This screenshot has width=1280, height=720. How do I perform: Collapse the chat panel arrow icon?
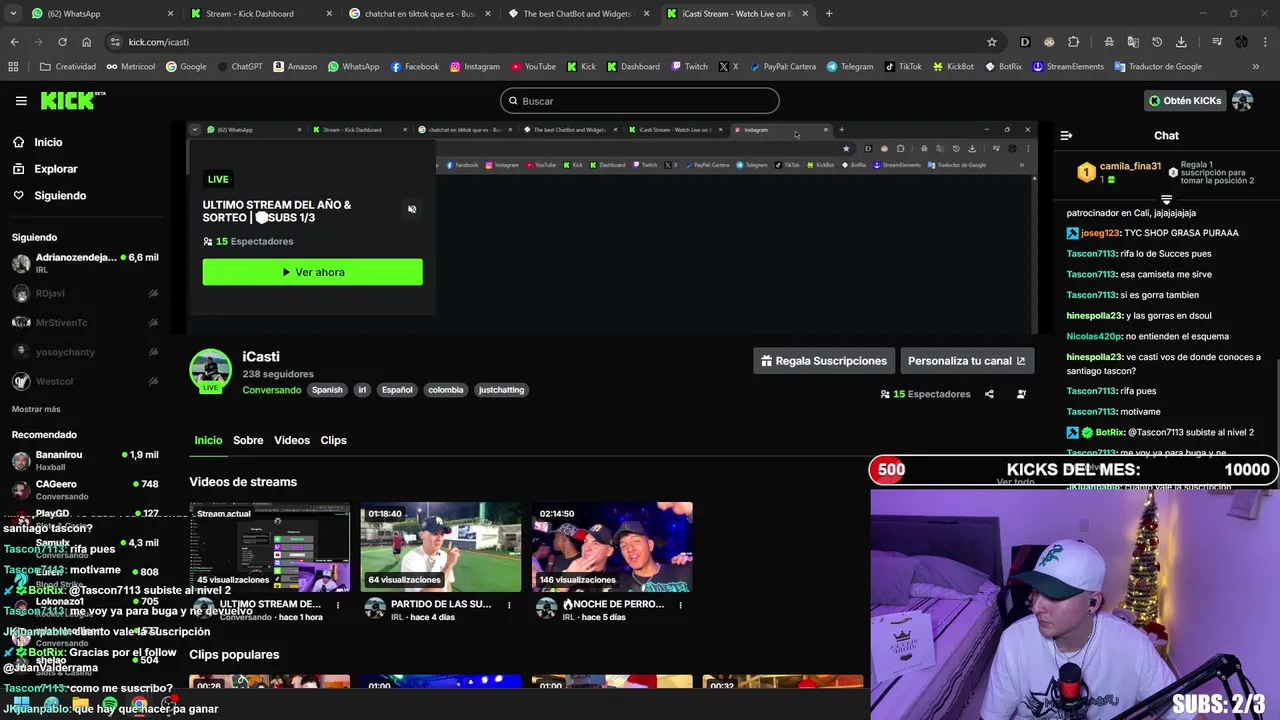point(1066,135)
